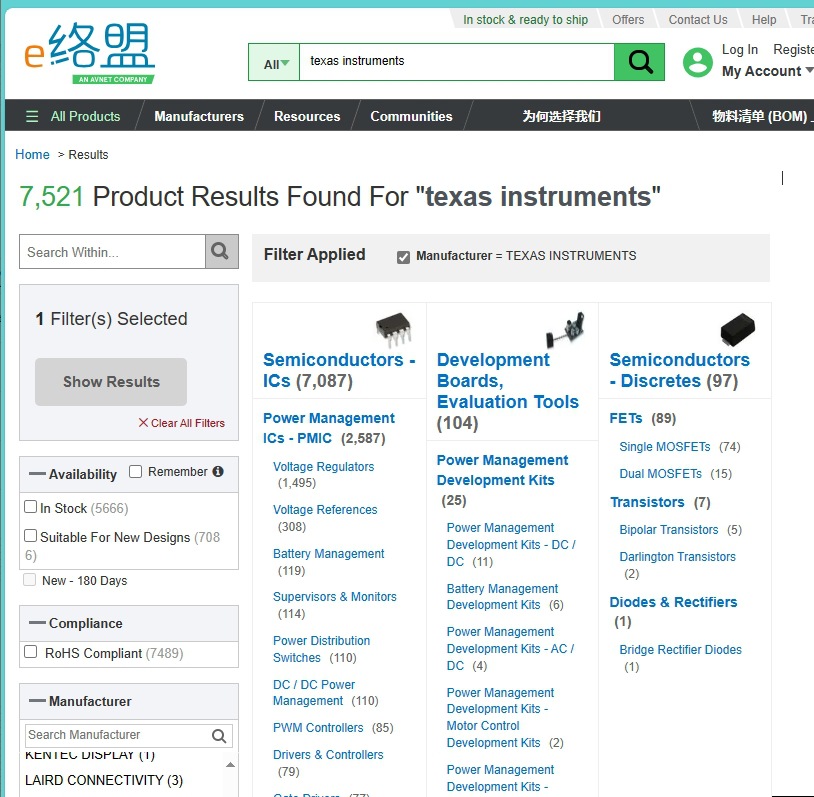Image resolution: width=814 pixels, height=797 pixels.
Task: Uncheck the Manufacturer = TEXAS INSTRUMENTS filter
Action: [403, 257]
